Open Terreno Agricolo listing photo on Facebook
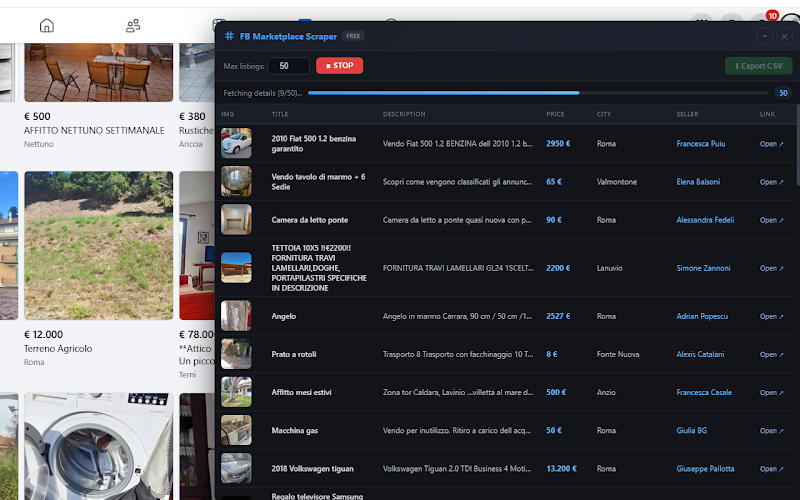This screenshot has height=500, width=800. pyautogui.click(x=98, y=245)
